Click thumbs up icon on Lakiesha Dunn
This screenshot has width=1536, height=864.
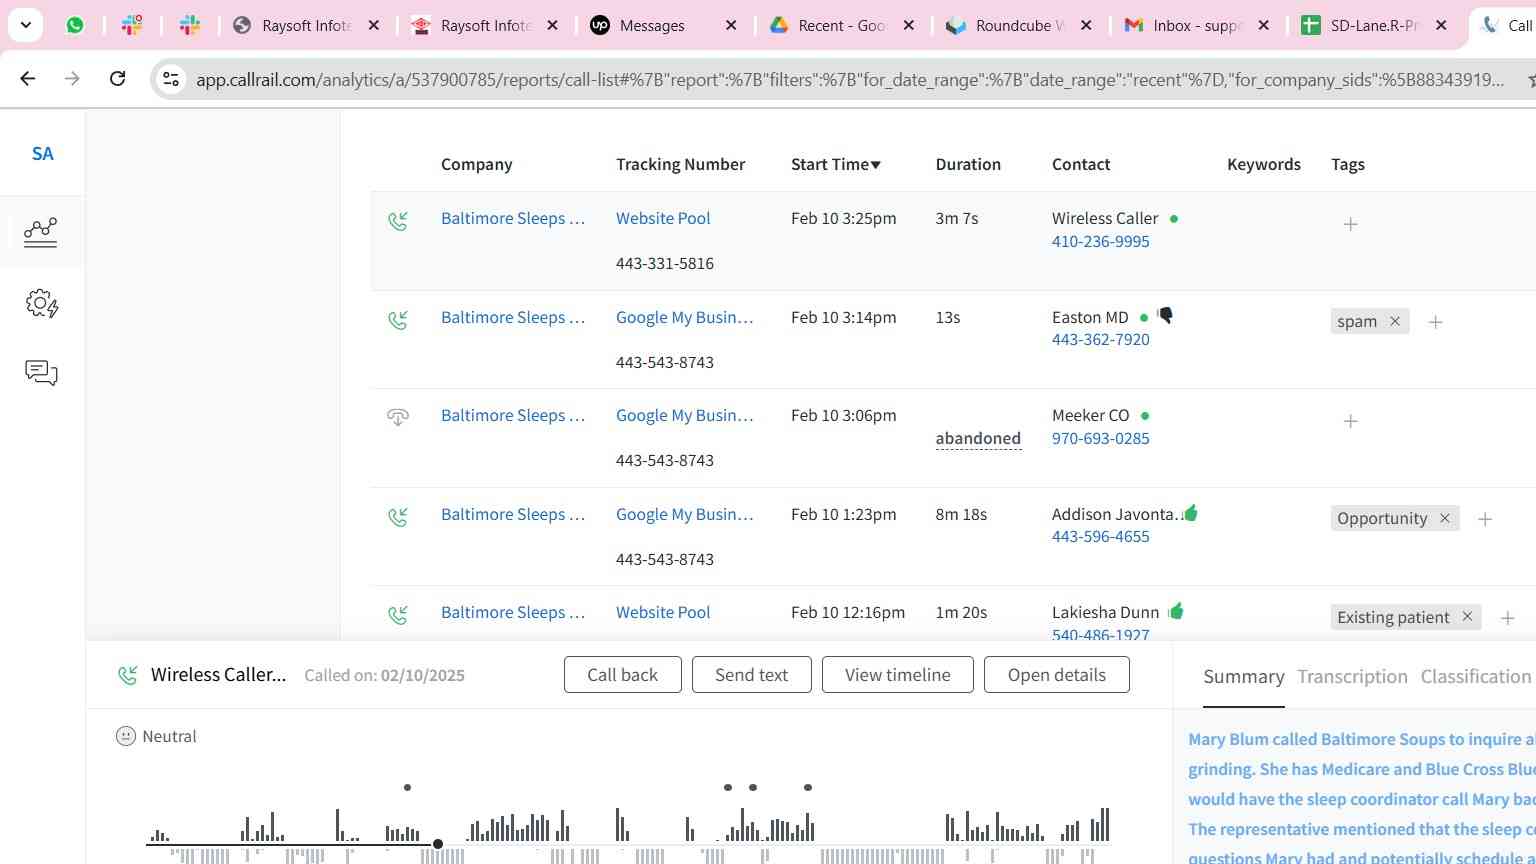coord(1176,611)
